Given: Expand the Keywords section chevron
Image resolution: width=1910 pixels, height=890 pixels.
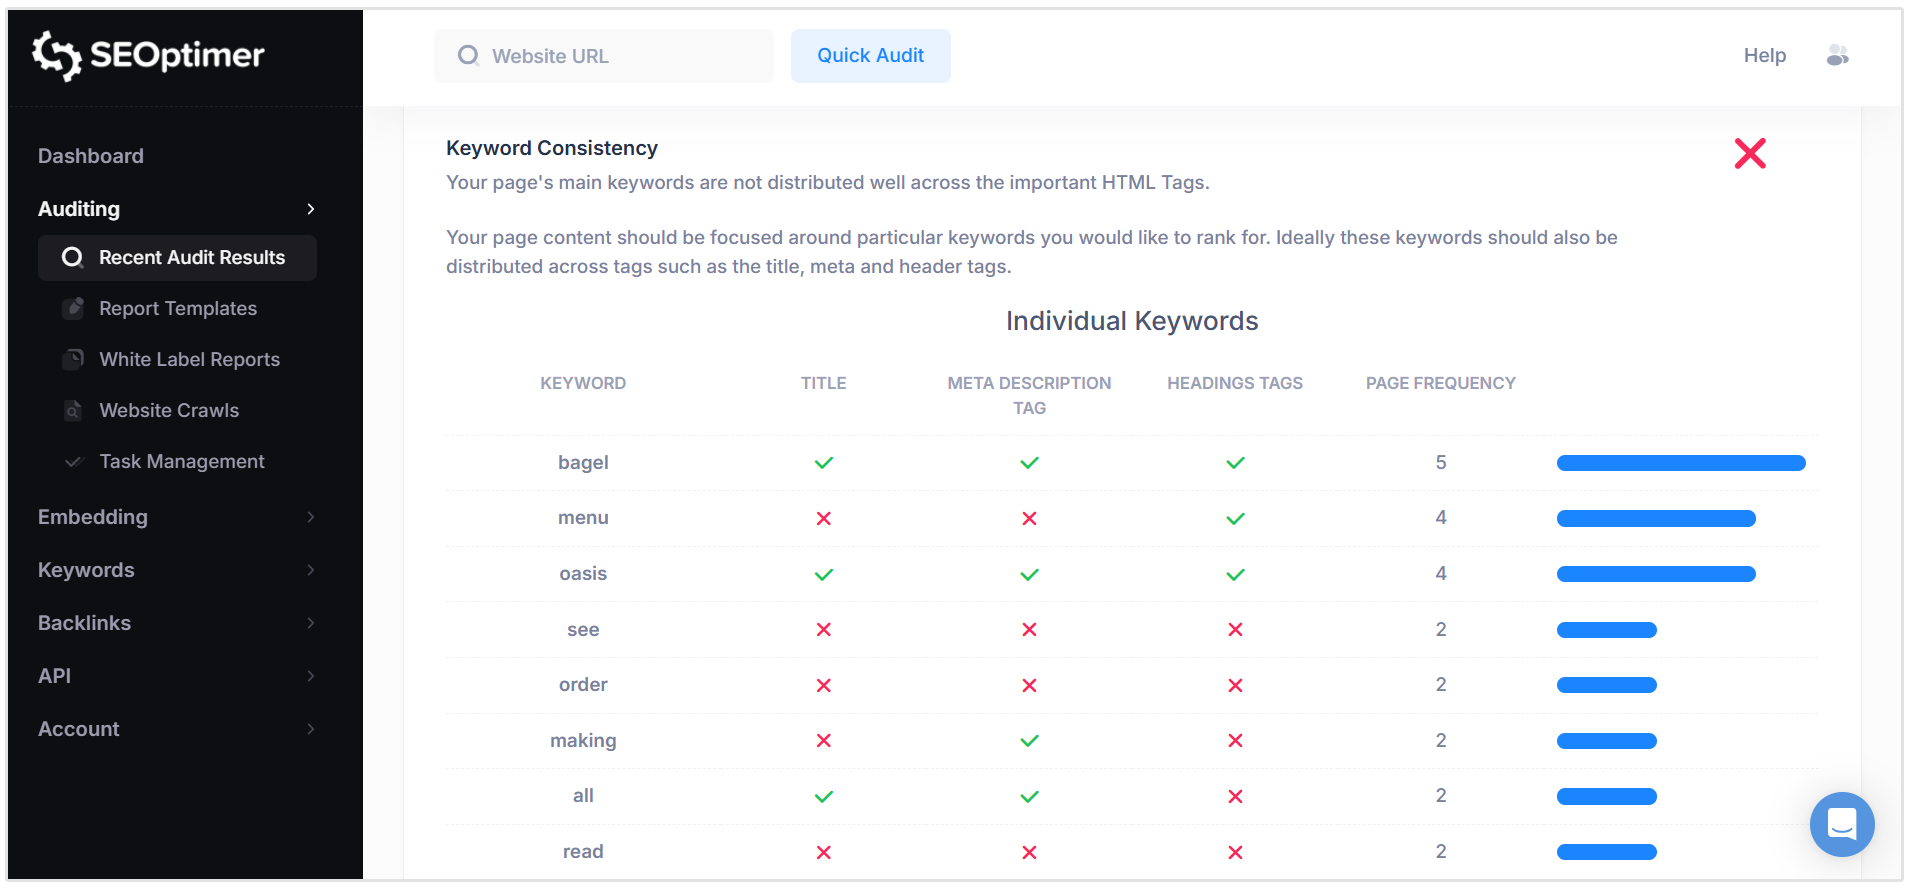Looking at the screenshot, I should coord(311,570).
